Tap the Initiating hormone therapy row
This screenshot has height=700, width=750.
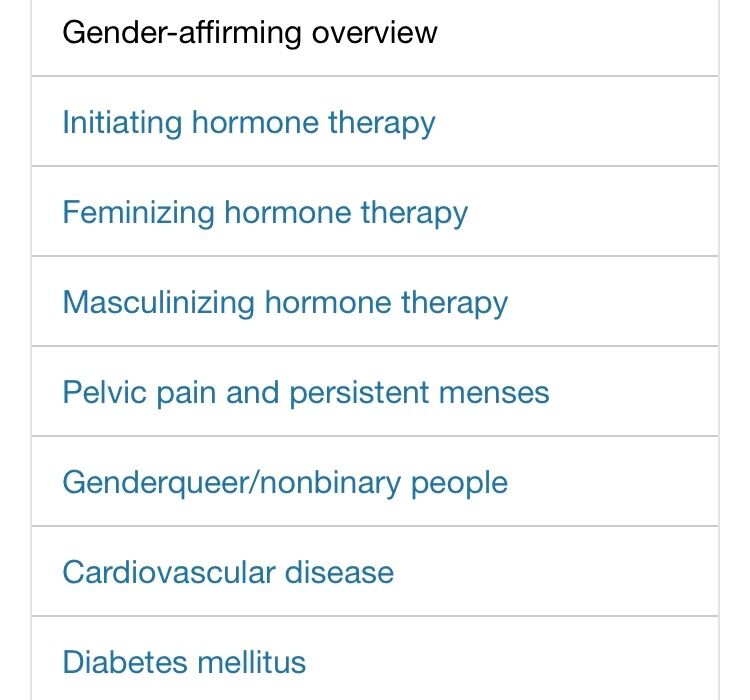[375, 121]
